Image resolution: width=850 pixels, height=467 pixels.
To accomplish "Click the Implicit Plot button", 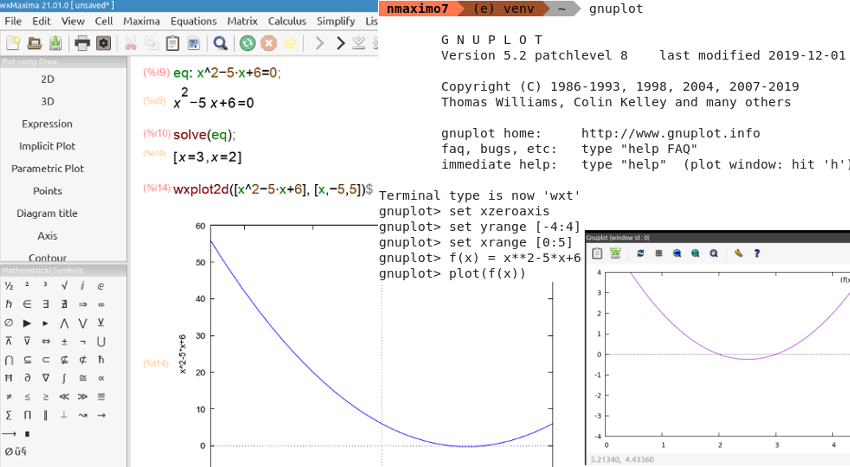I will pos(48,146).
